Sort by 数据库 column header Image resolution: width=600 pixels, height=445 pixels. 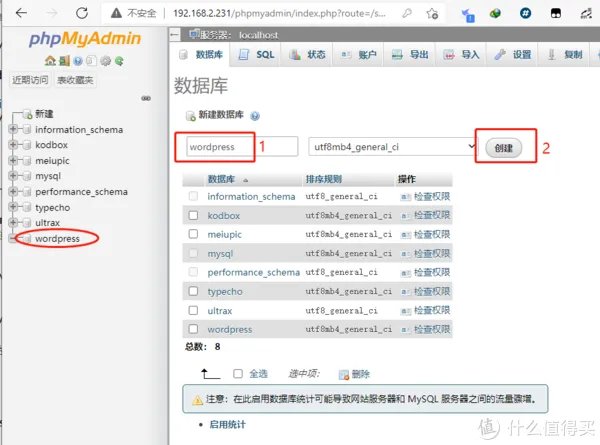[221, 179]
